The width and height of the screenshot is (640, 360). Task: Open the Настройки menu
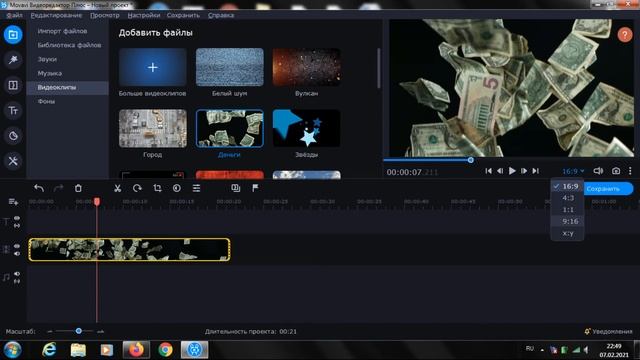click(x=144, y=15)
